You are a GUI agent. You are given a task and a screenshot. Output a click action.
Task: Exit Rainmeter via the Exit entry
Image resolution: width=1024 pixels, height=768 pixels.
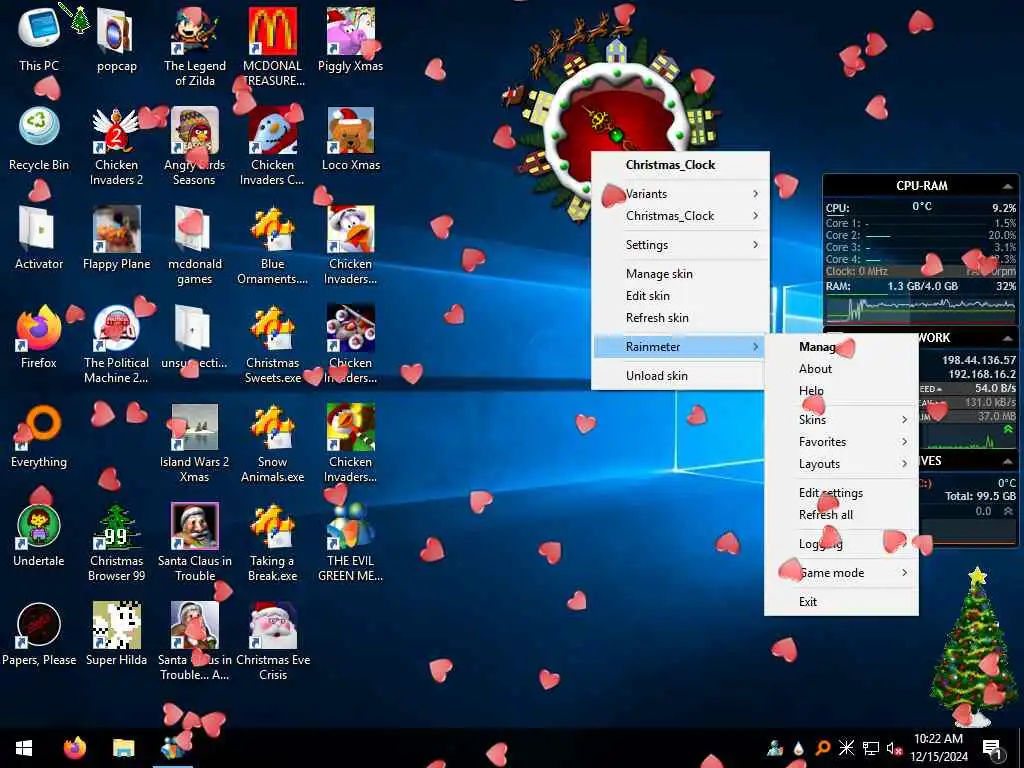click(x=841, y=601)
